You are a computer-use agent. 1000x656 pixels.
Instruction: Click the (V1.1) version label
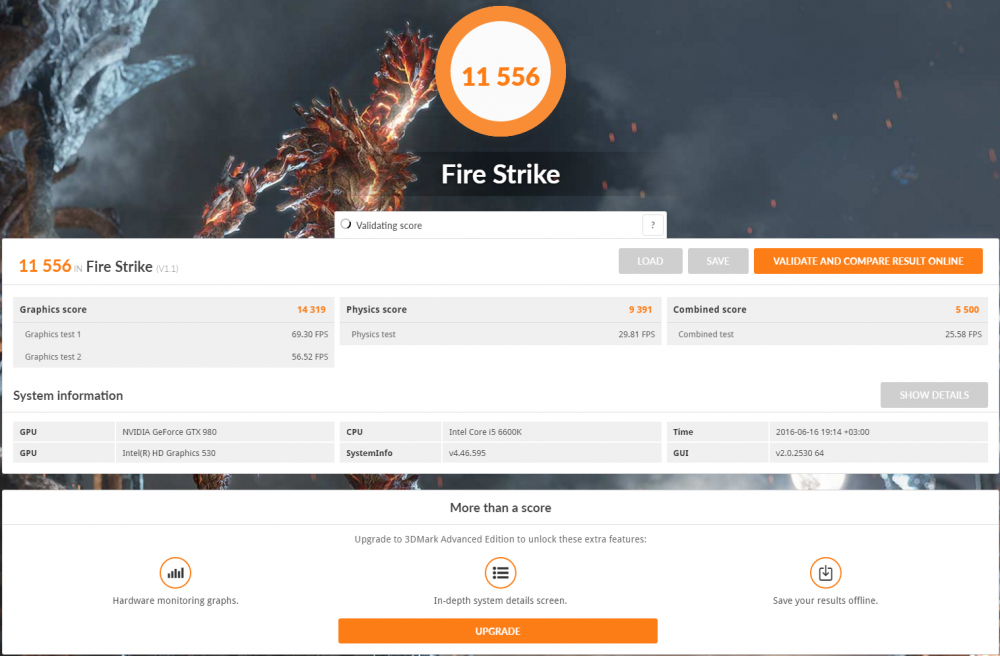[167, 269]
